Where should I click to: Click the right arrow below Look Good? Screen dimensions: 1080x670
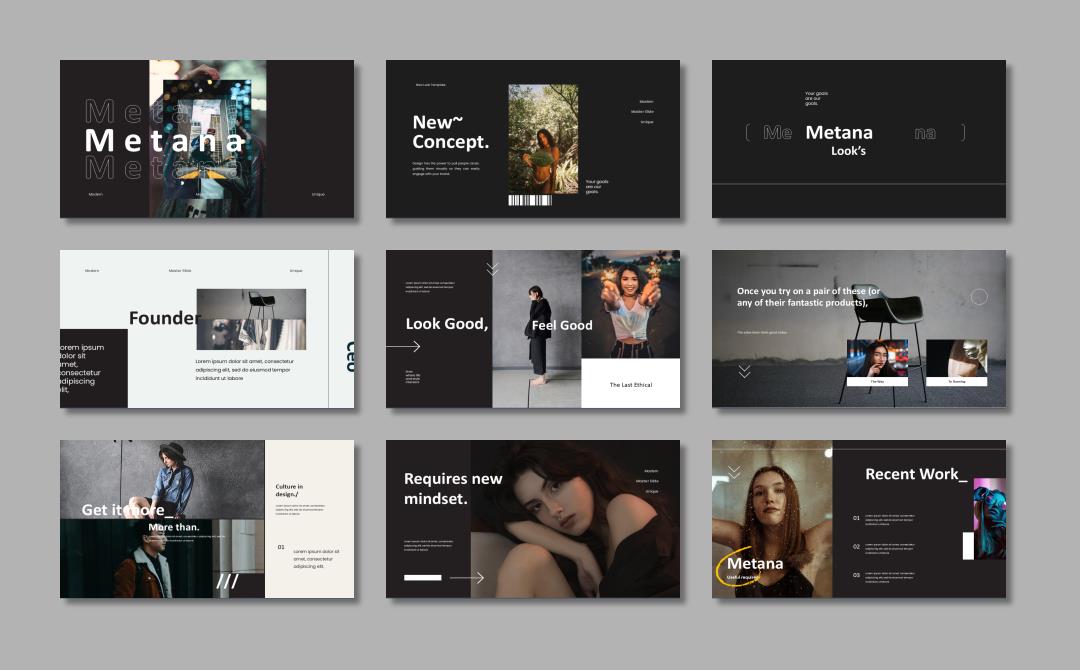[403, 347]
